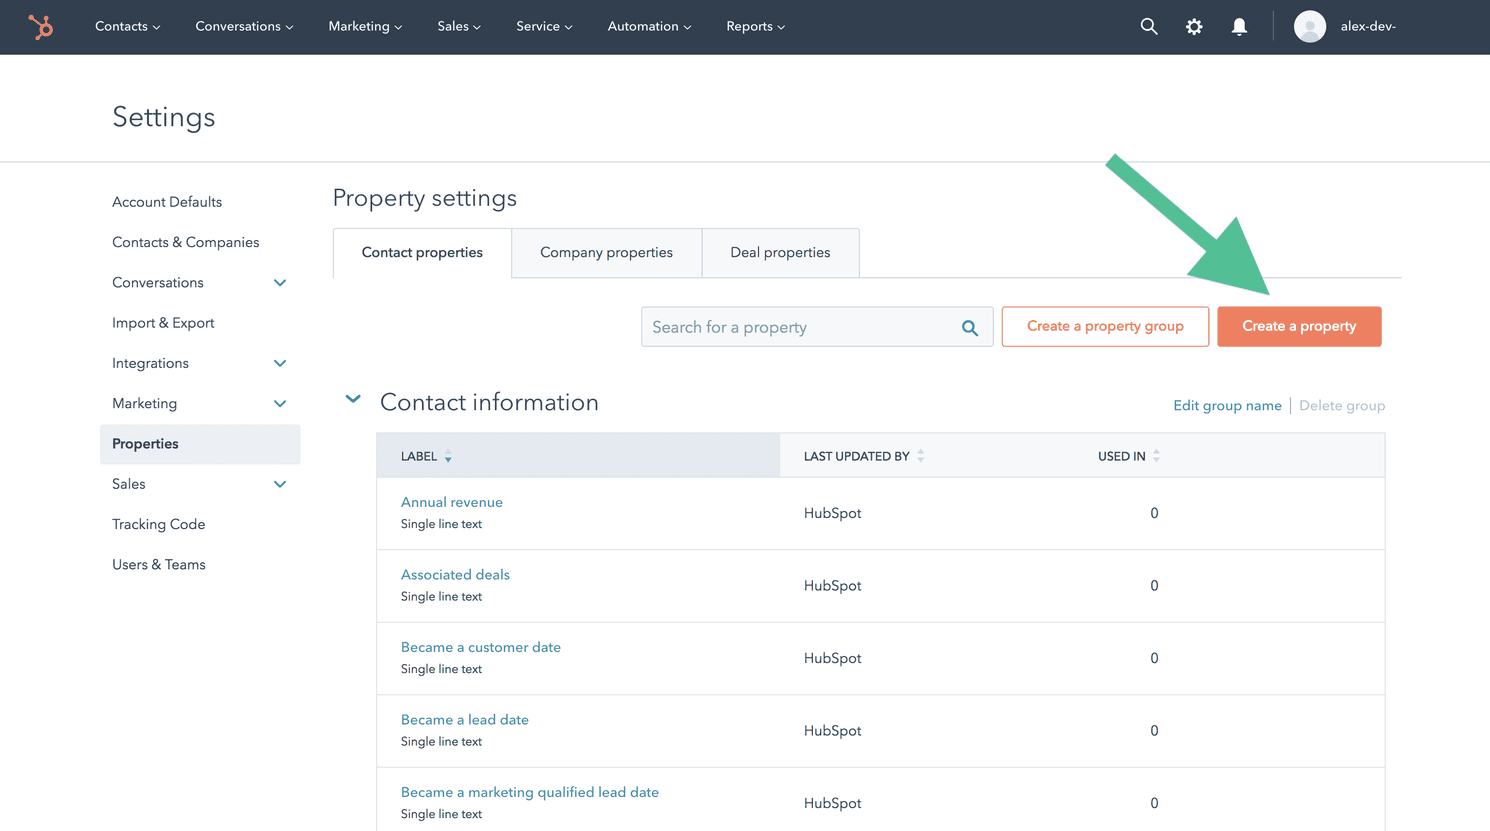Select Properties in the settings sidebar
This screenshot has width=1490, height=831.
click(145, 443)
